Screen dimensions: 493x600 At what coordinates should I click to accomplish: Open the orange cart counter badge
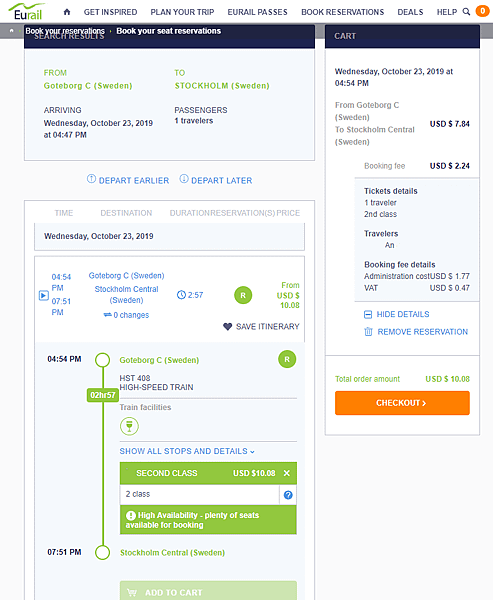click(482, 11)
